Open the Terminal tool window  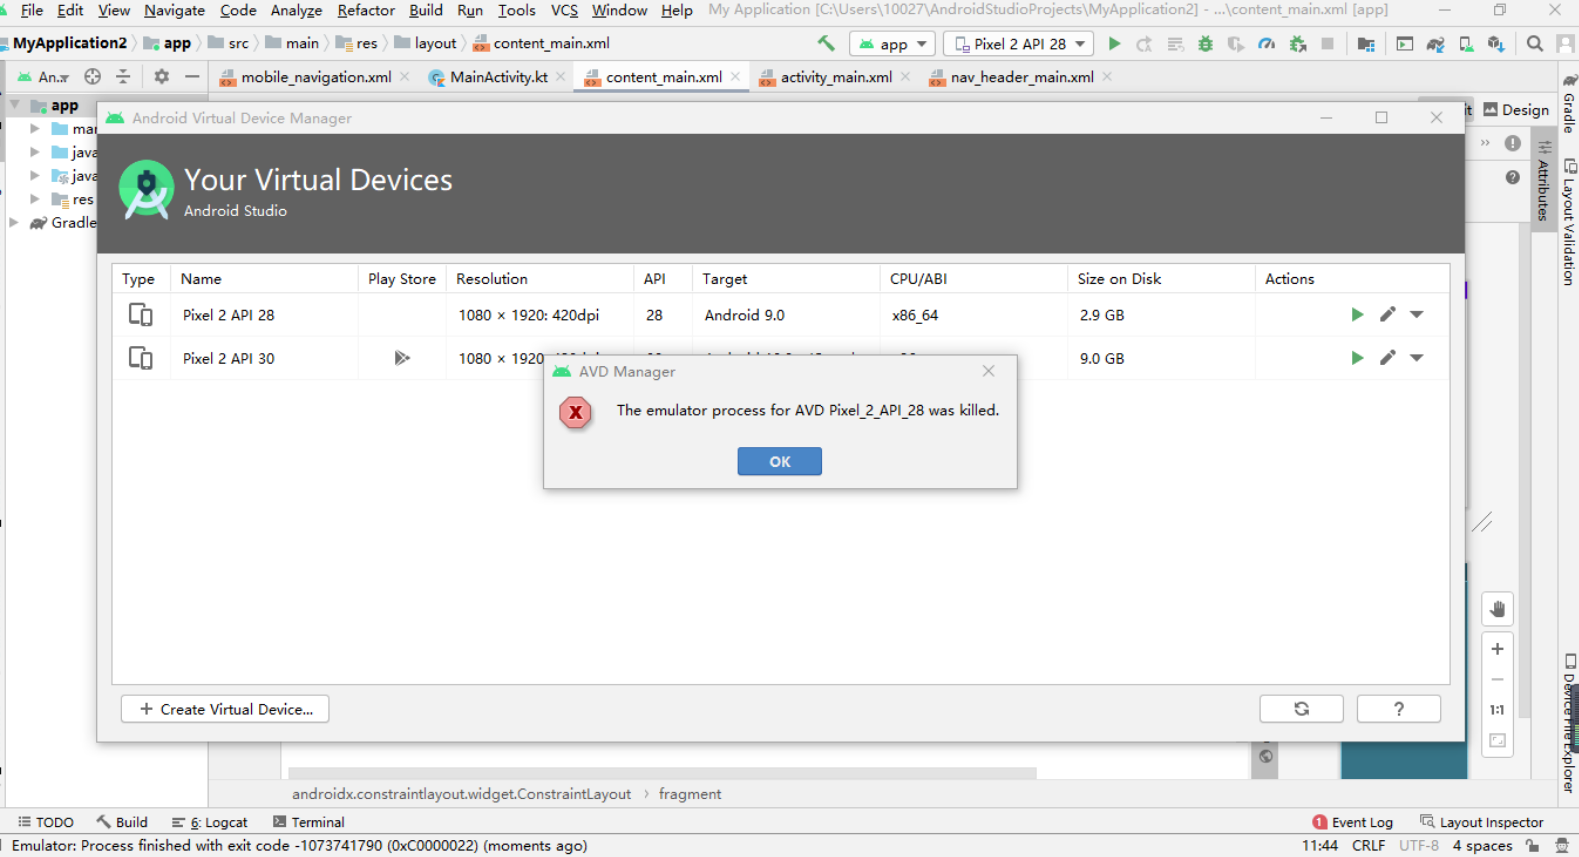coord(309,822)
